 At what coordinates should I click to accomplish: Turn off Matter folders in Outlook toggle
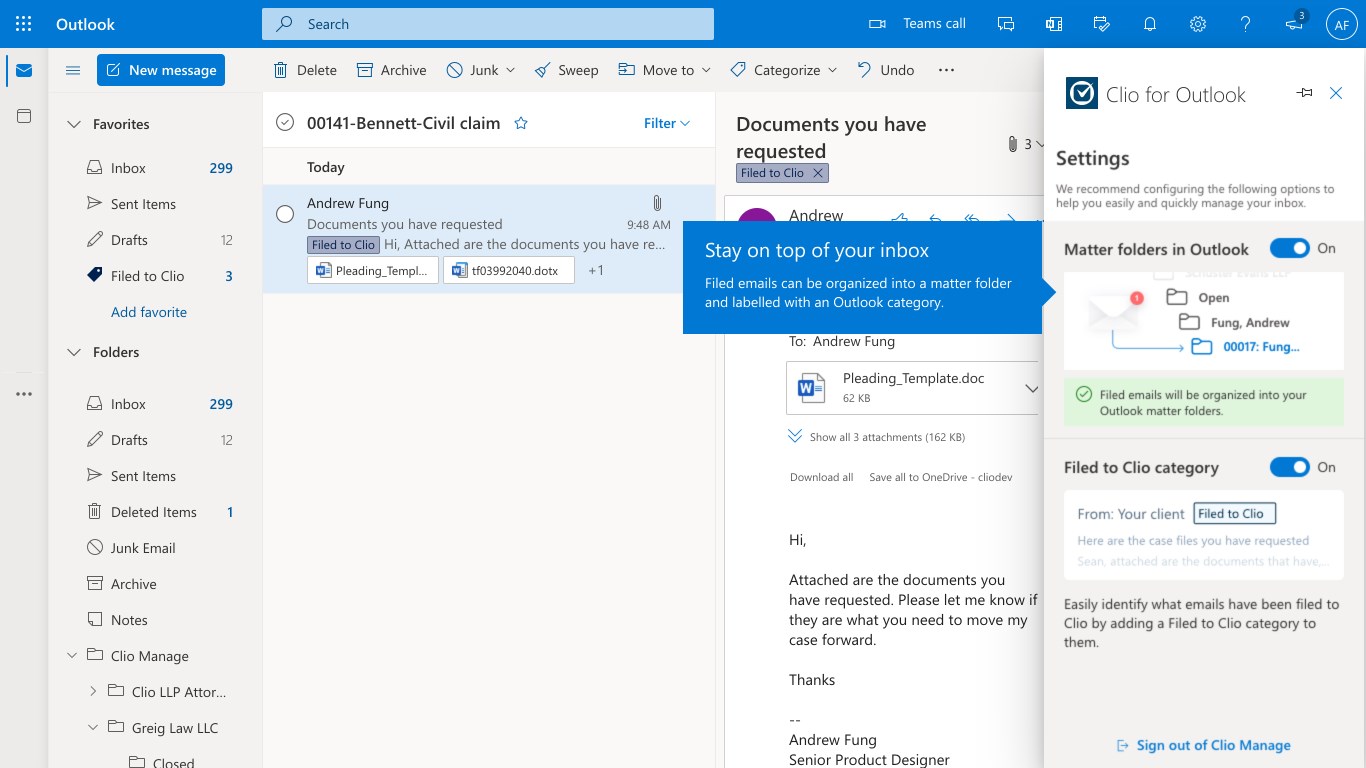tap(1289, 248)
